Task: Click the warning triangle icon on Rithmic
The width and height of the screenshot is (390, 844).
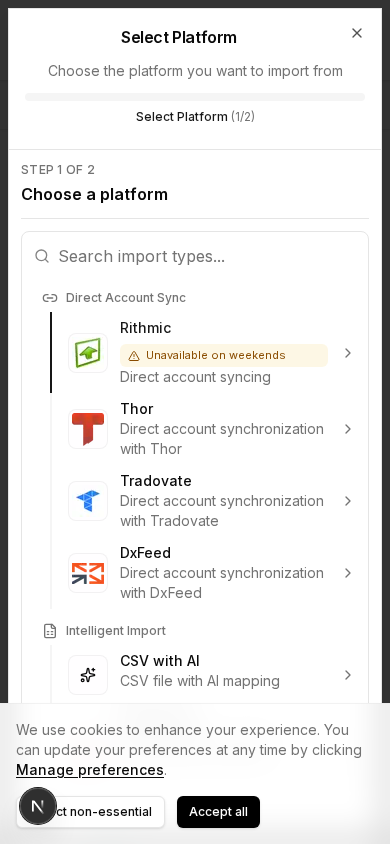Action: click(x=134, y=356)
